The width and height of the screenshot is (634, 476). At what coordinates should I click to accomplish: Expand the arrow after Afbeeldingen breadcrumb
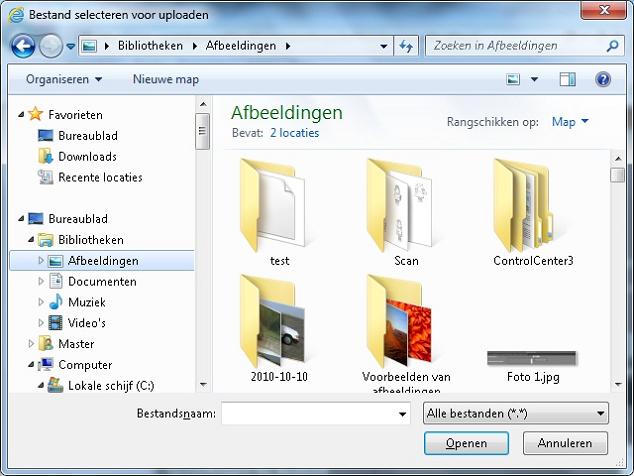(x=288, y=46)
